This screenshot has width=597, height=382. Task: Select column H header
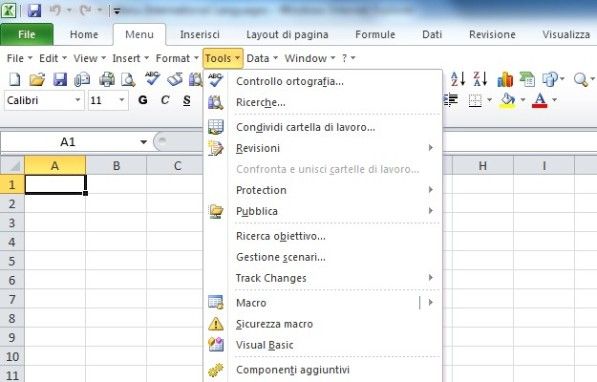482,166
